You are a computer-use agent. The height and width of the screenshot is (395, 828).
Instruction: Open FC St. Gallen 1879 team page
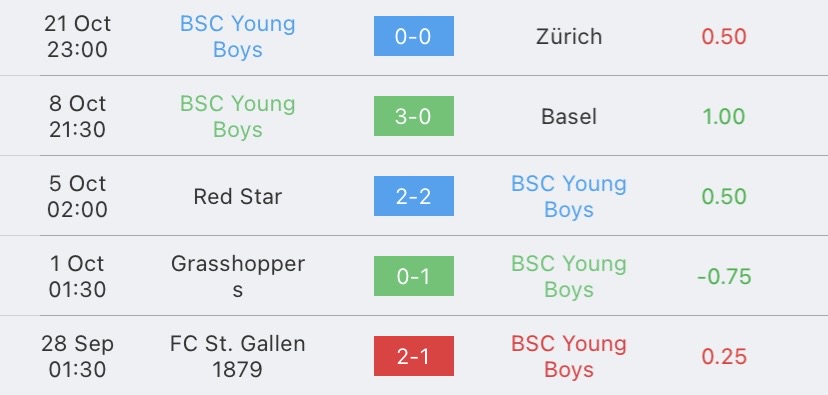click(x=238, y=356)
